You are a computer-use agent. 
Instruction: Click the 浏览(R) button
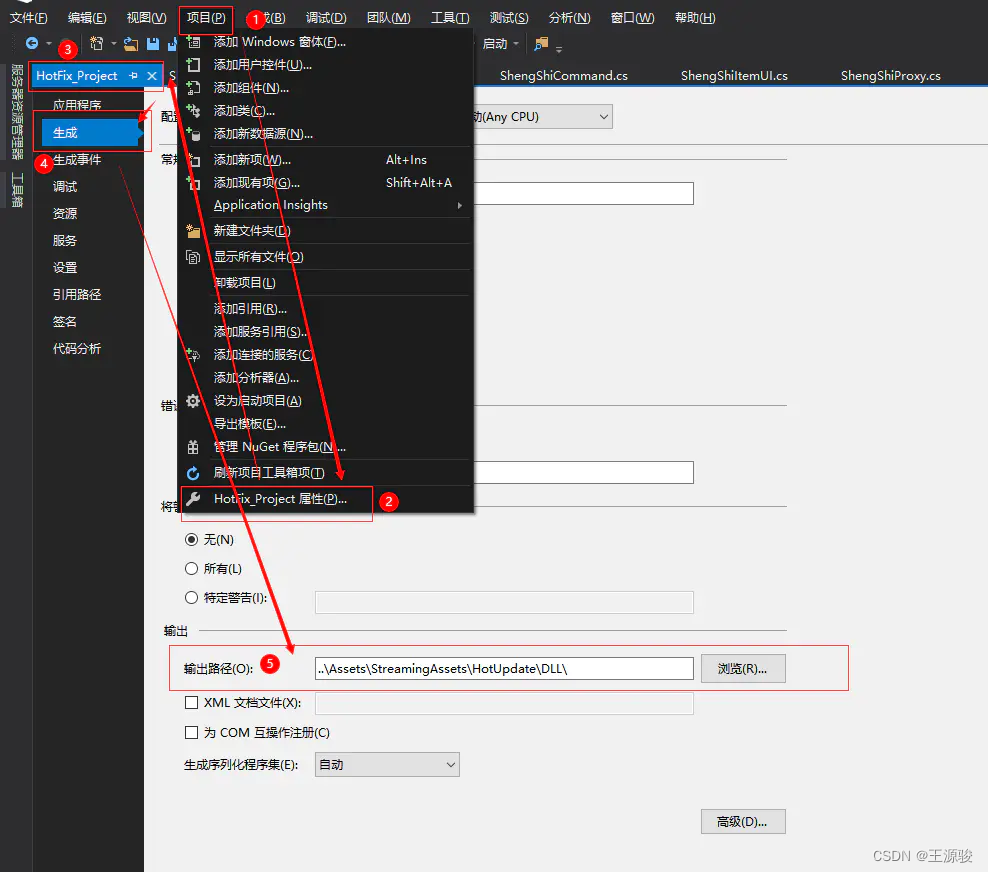[x=742, y=668]
